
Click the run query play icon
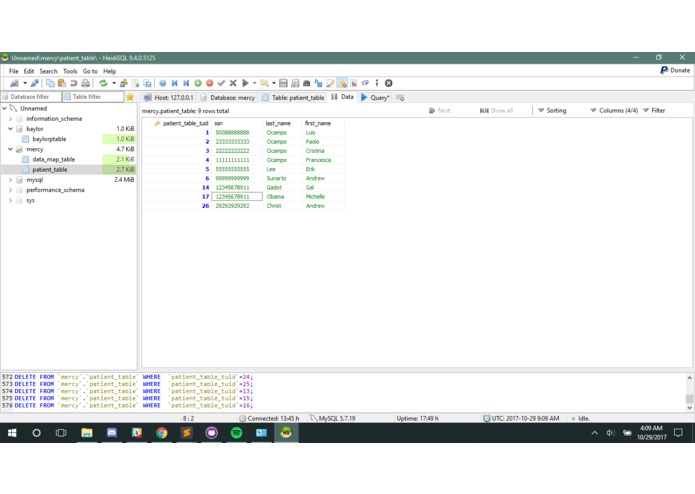coord(245,83)
